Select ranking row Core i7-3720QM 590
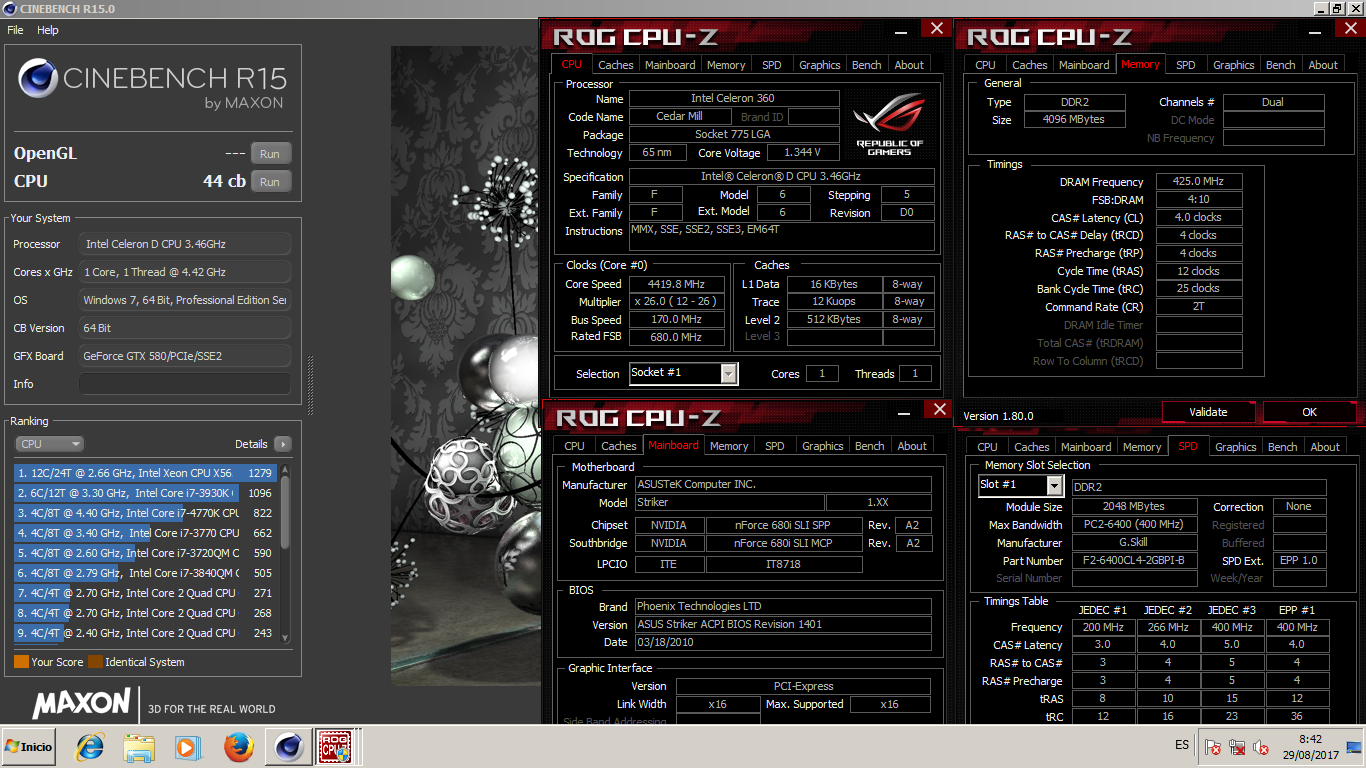Viewport: 1366px width, 768px height. [145, 553]
